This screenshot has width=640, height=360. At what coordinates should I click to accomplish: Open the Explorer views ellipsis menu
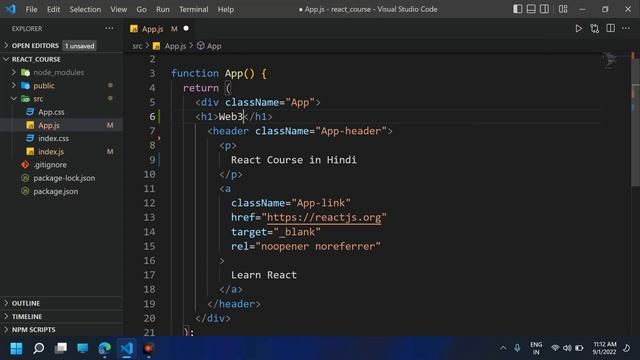click(x=109, y=28)
